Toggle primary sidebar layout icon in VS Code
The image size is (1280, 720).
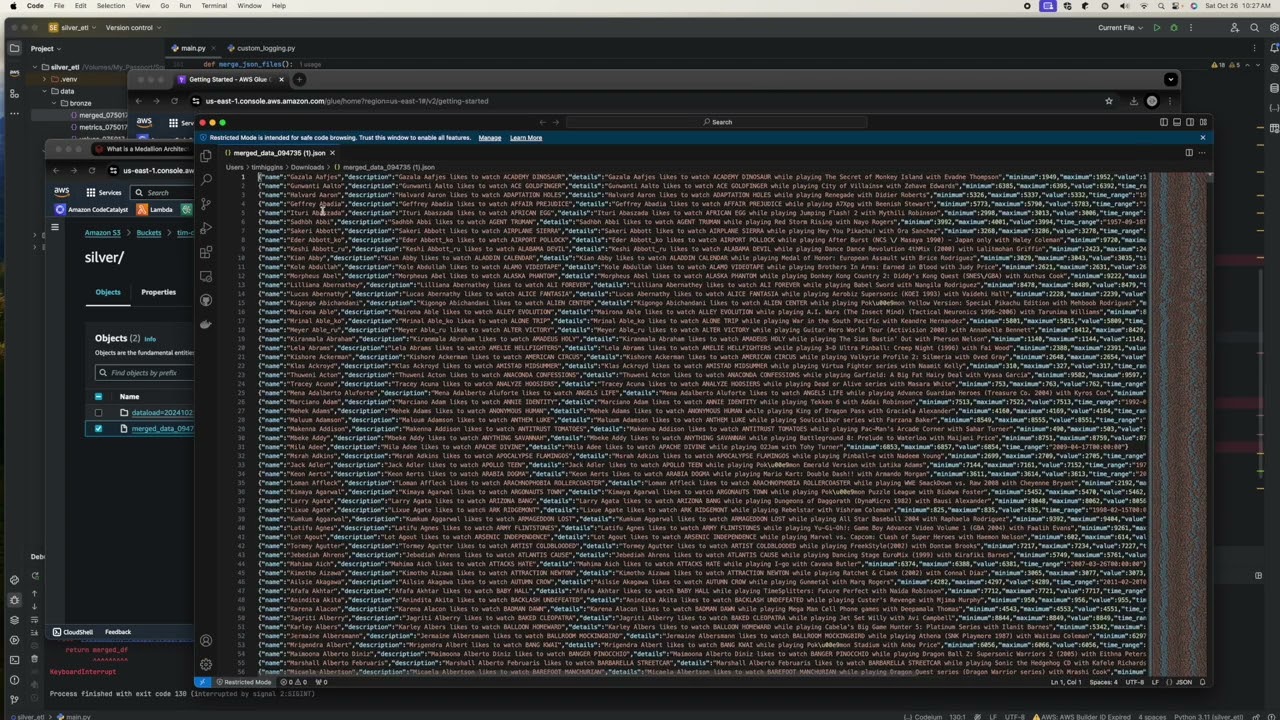(x=1164, y=122)
